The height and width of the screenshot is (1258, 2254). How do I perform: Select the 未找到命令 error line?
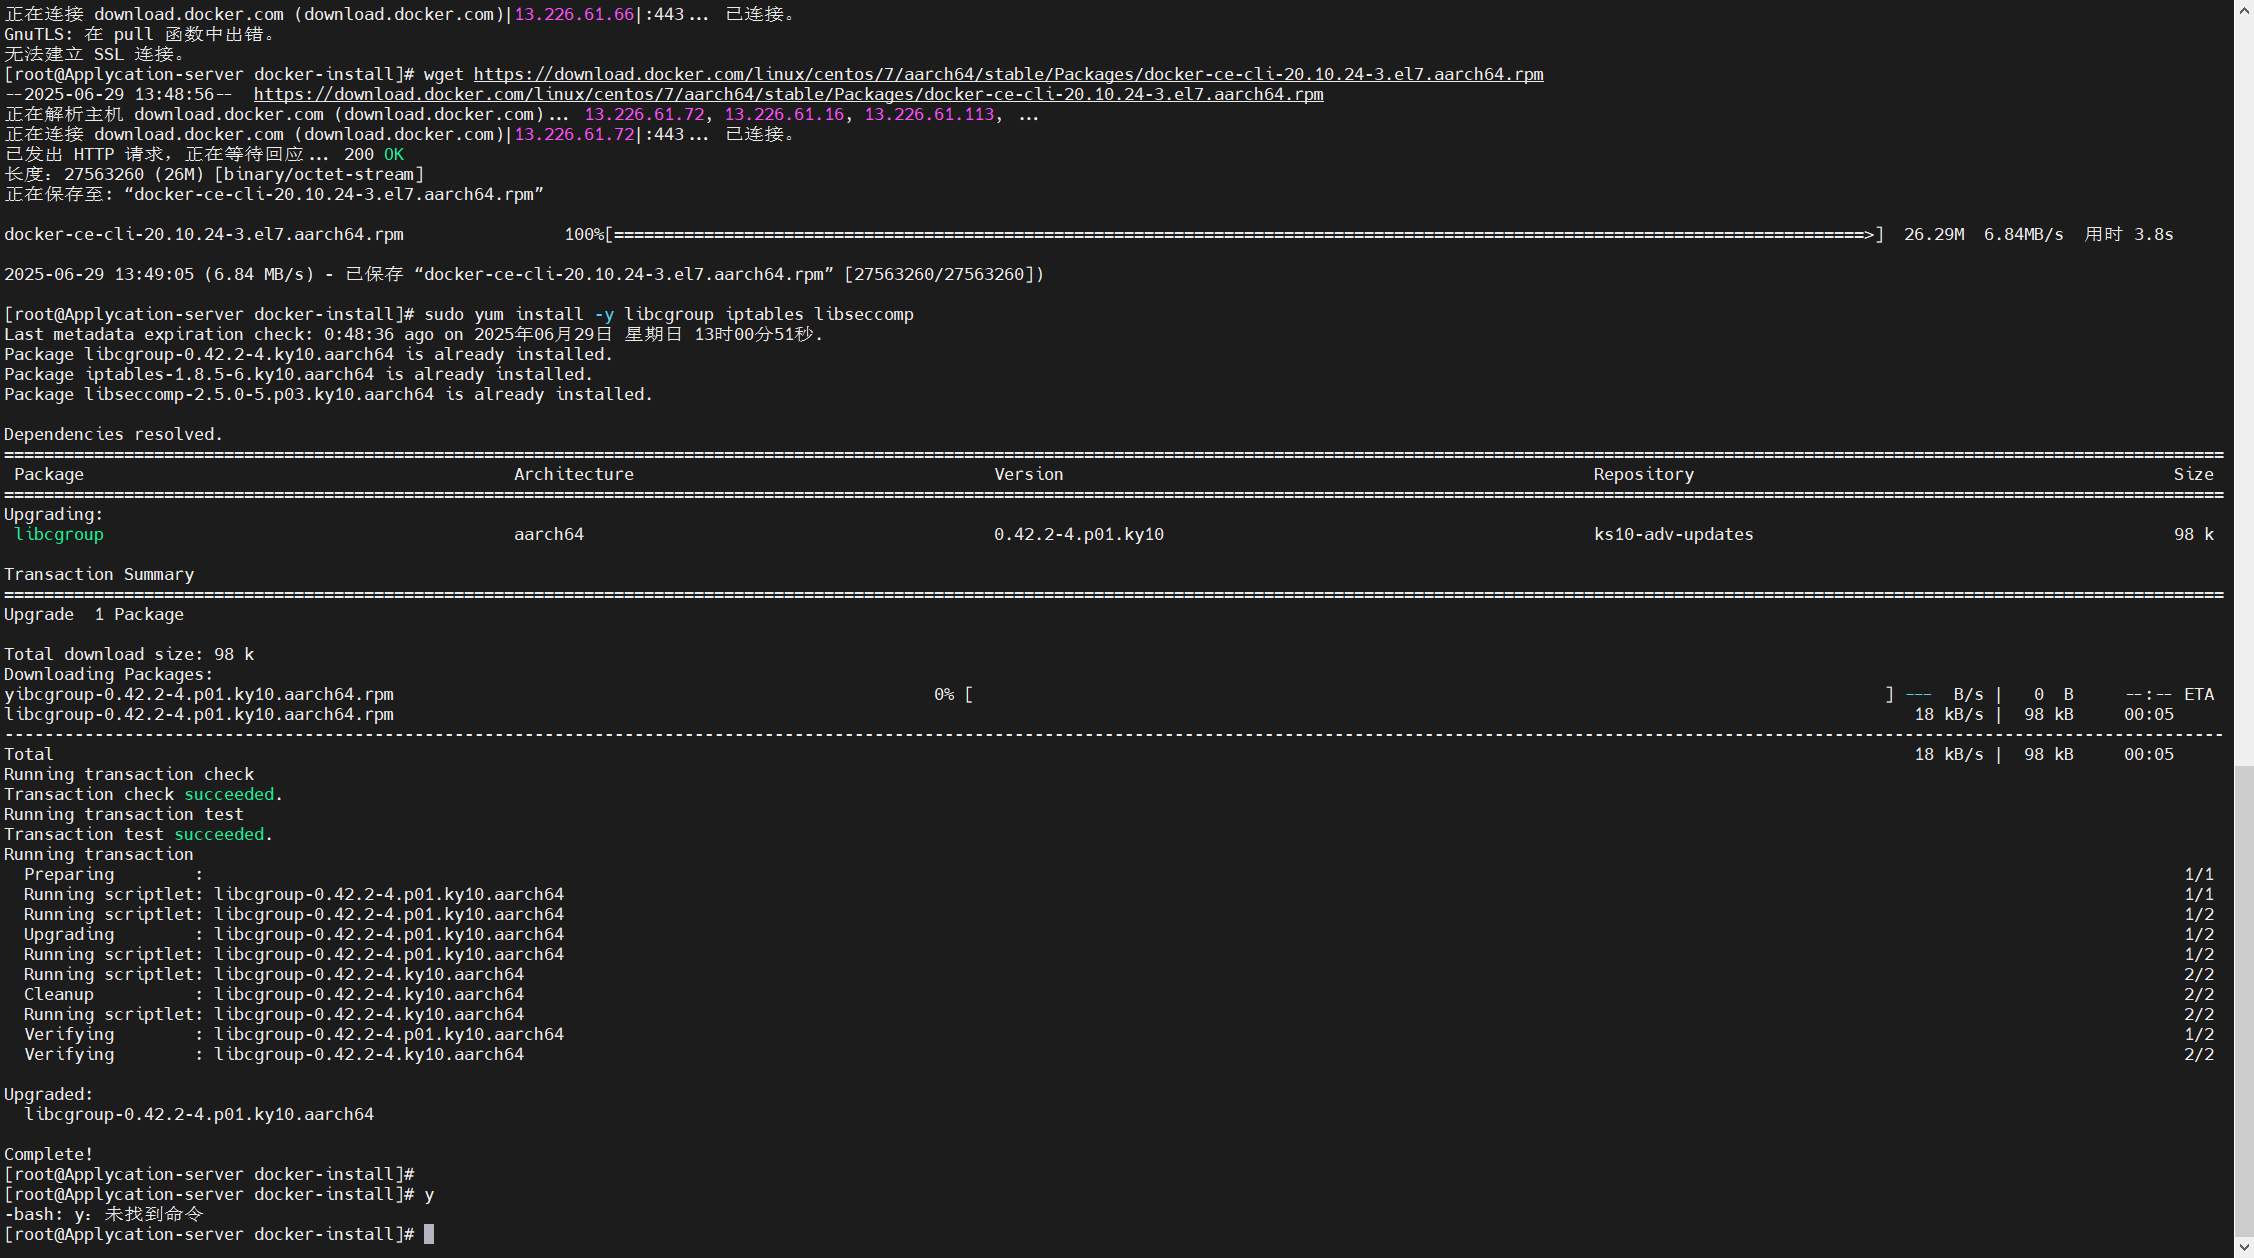point(155,1214)
